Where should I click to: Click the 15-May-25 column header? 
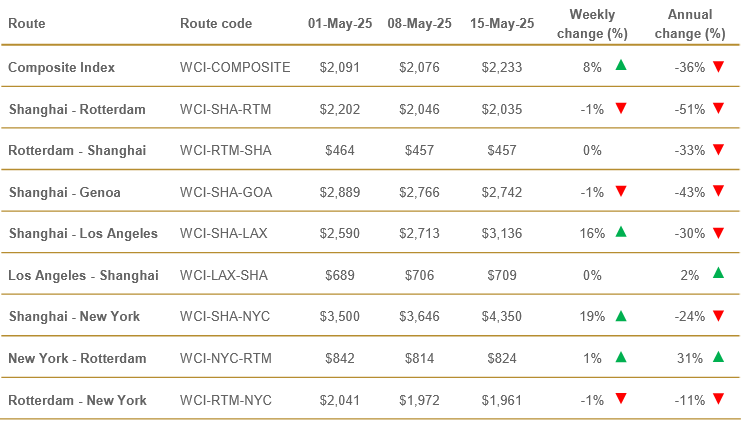(x=502, y=23)
